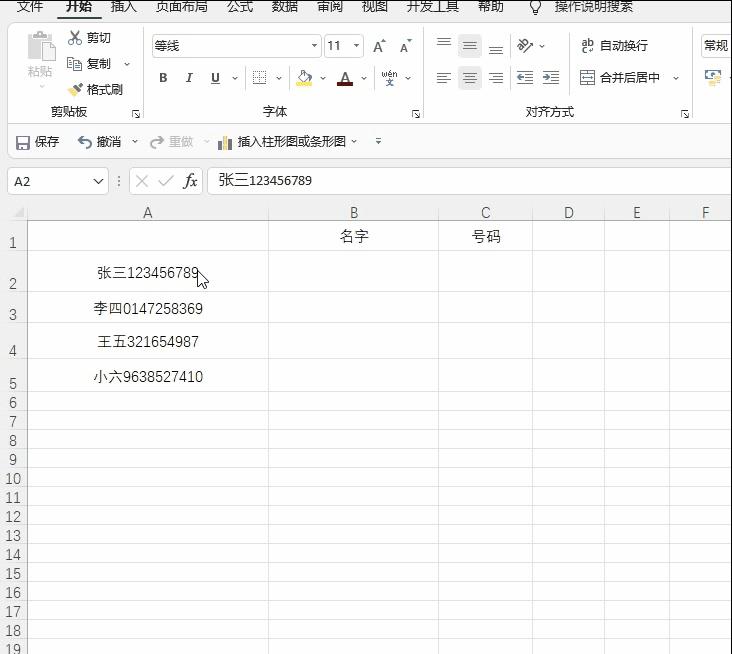Open clipboard group dialog launcher
732x654 pixels.
[x=136, y=114]
